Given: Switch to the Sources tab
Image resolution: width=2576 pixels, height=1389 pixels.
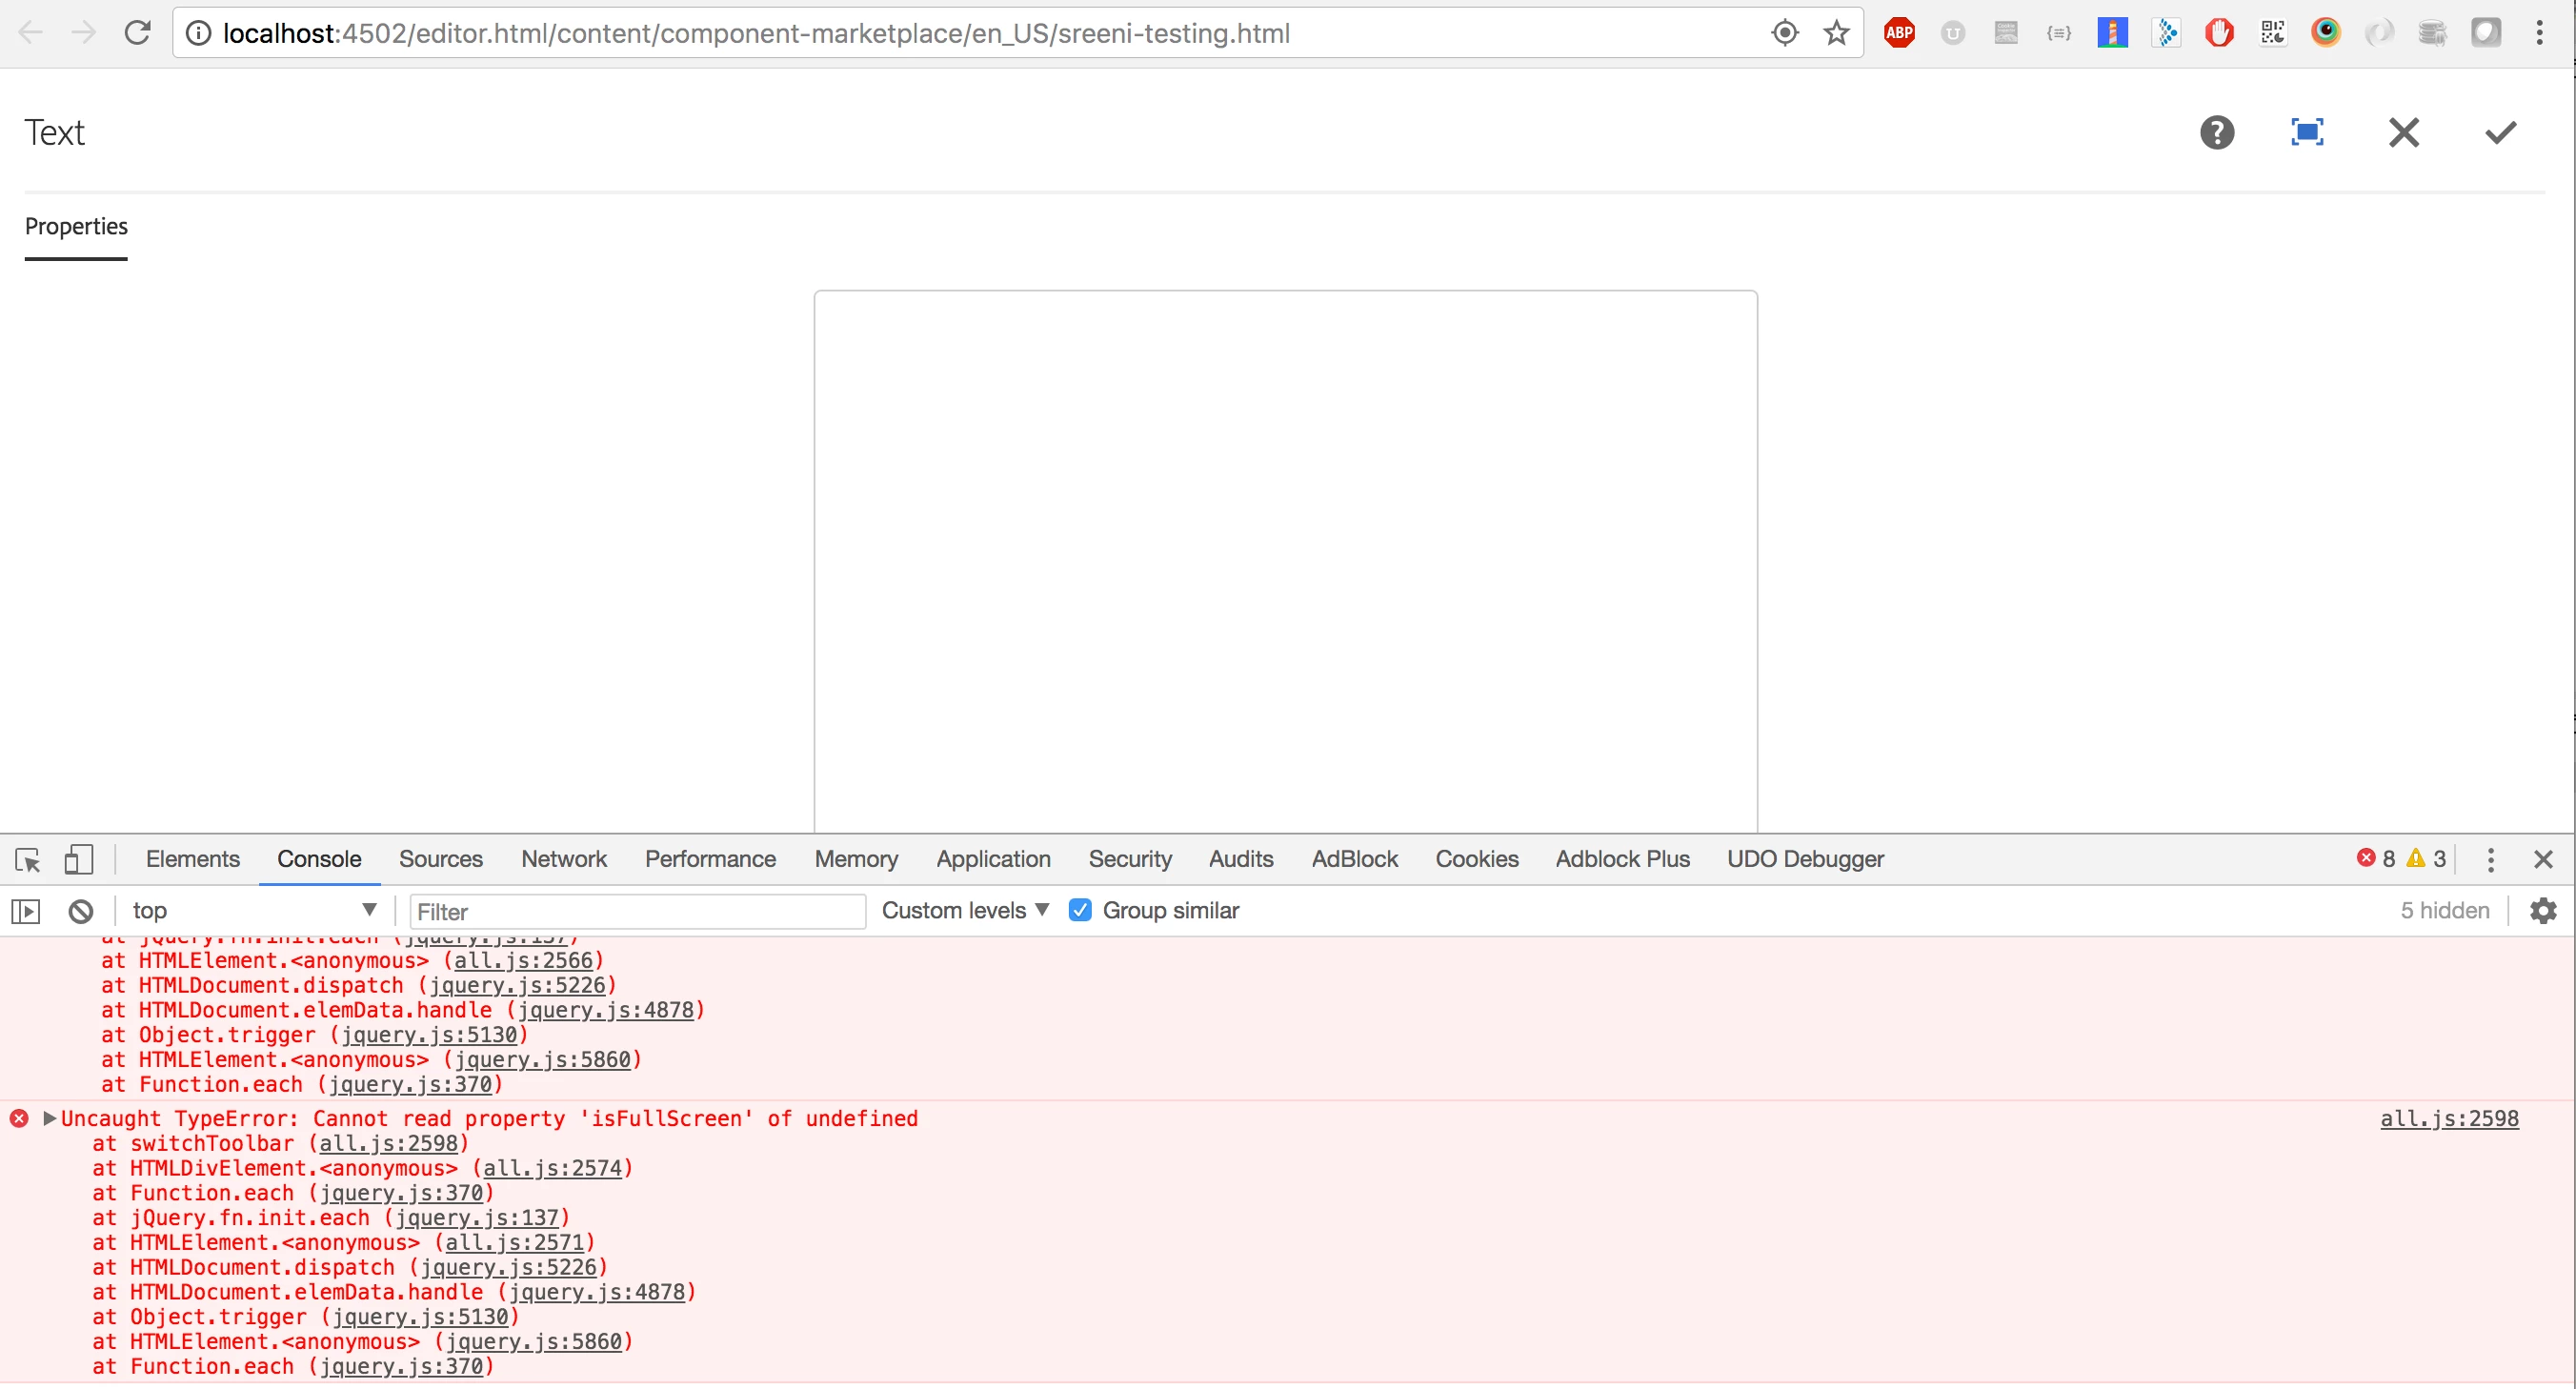Looking at the screenshot, I should (x=440, y=859).
